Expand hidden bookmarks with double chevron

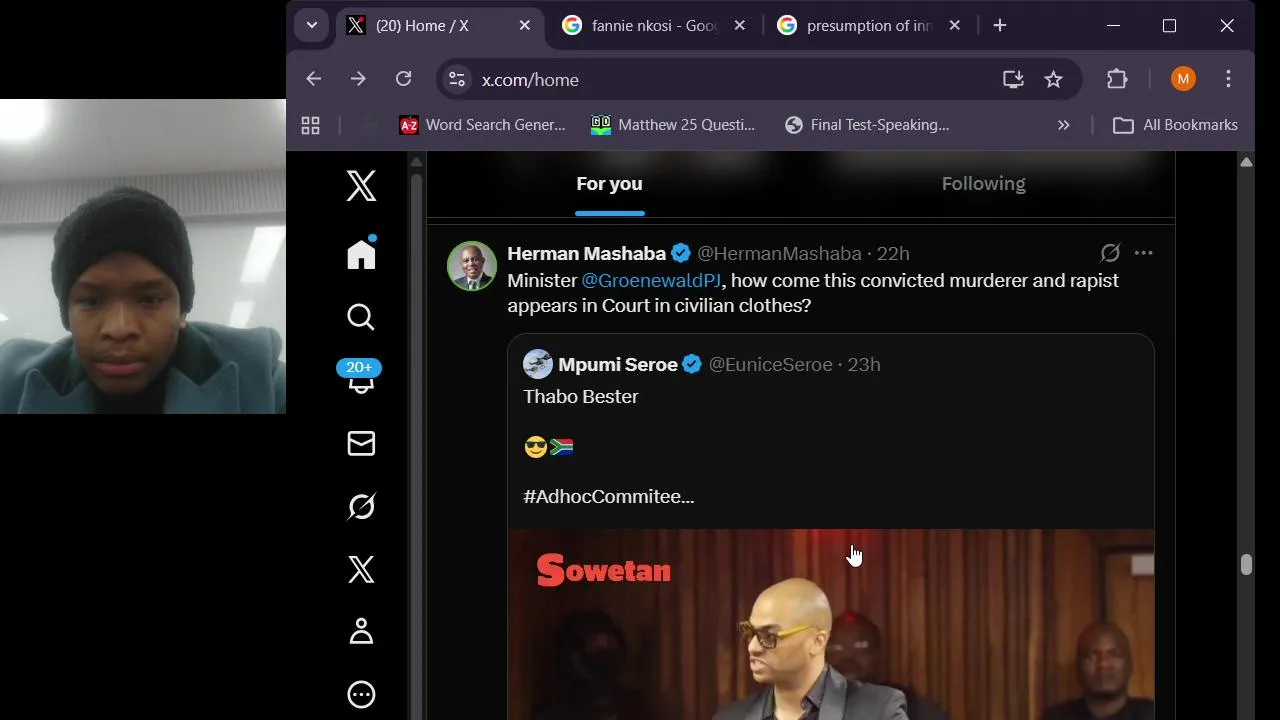(1063, 125)
